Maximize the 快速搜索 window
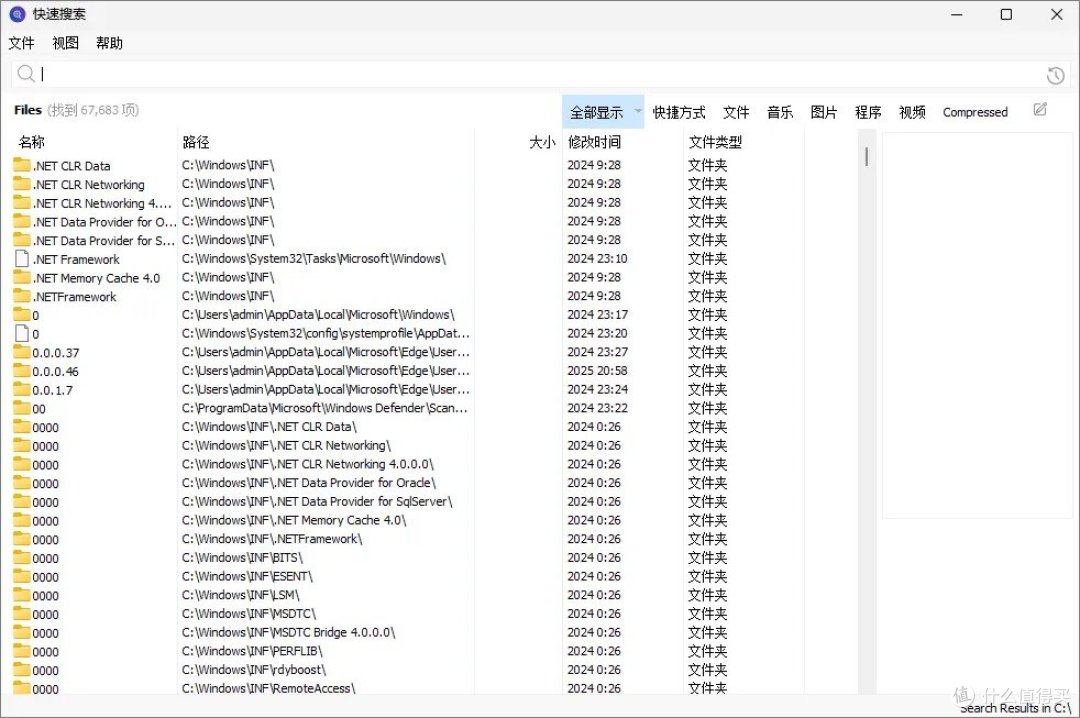This screenshot has width=1080, height=718. [1006, 14]
